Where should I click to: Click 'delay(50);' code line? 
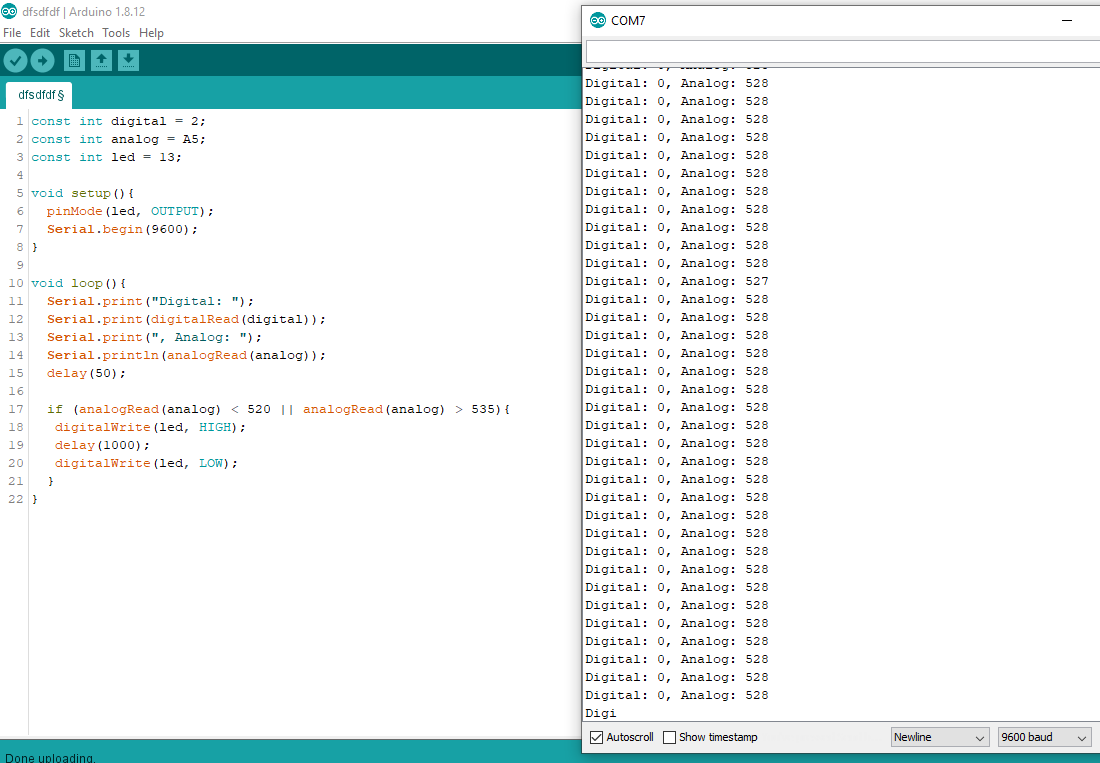tap(86, 373)
